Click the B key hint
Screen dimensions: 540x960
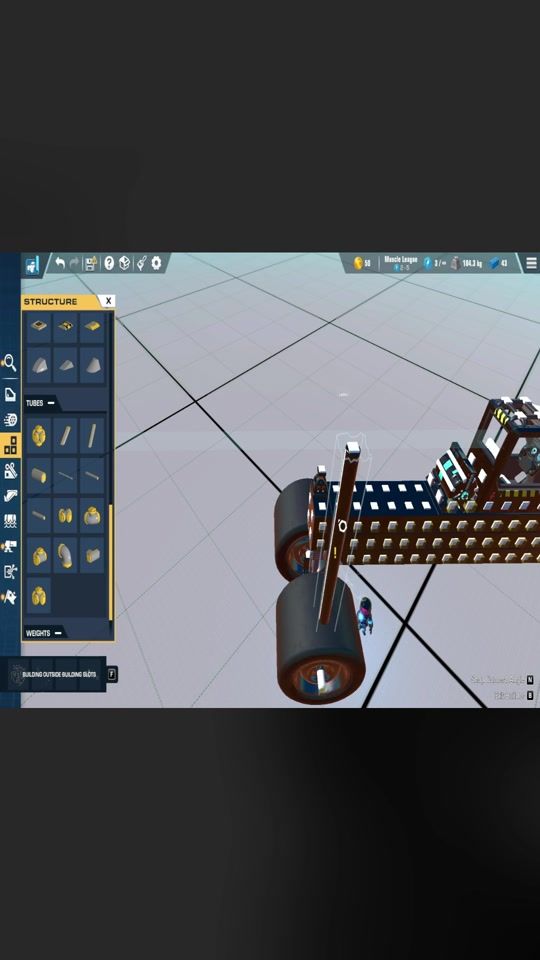[x=530, y=696]
